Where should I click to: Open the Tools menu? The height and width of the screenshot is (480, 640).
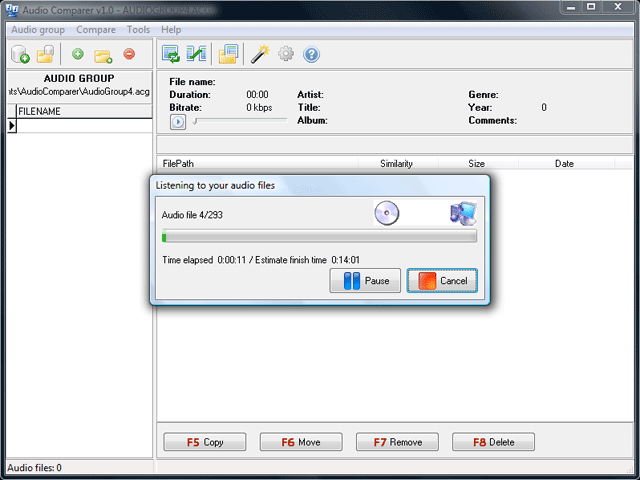[138, 30]
